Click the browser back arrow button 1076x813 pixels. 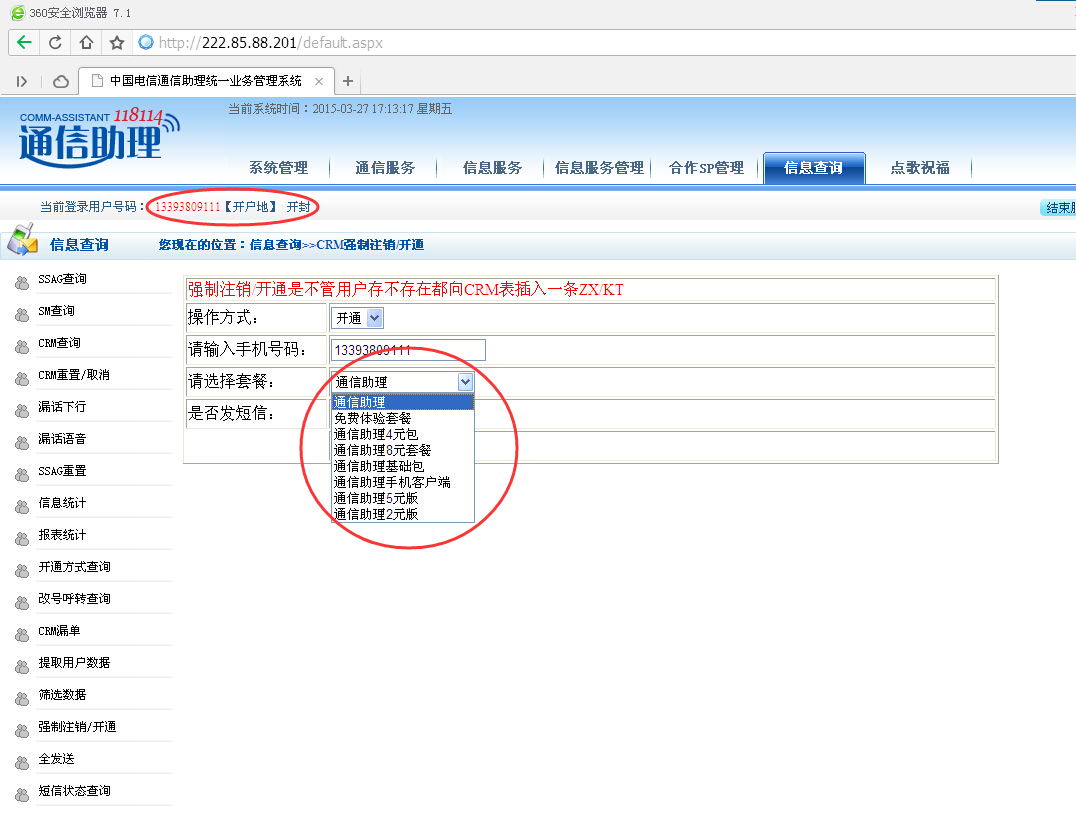pos(24,43)
